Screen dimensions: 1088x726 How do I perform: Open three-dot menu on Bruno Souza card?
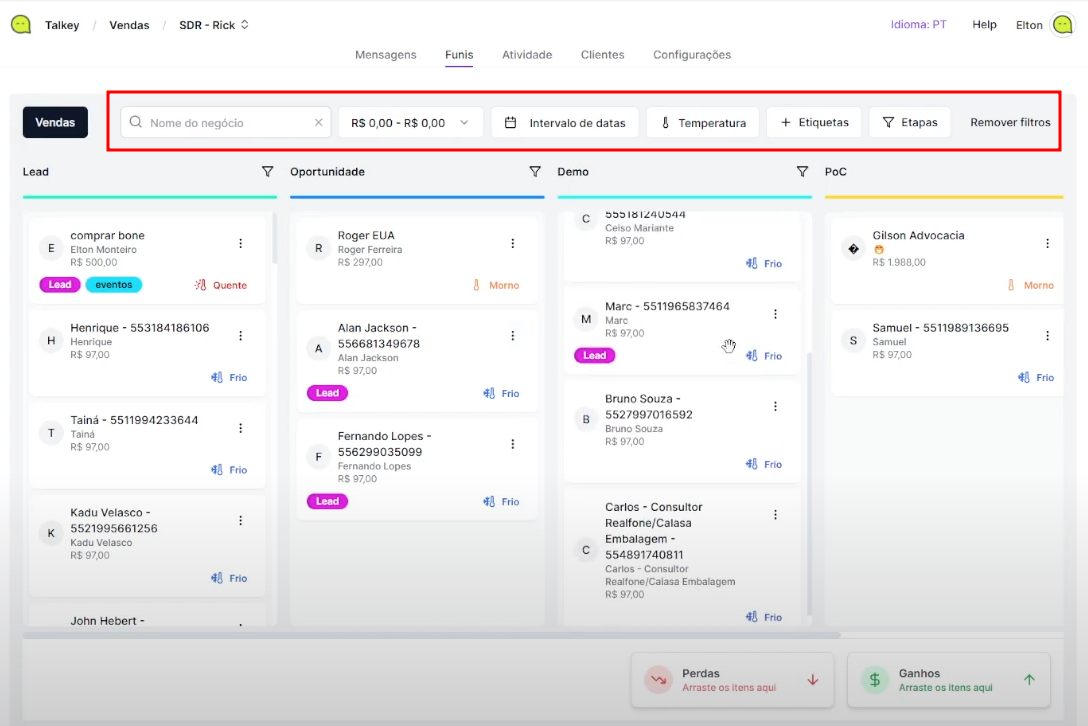[775, 406]
